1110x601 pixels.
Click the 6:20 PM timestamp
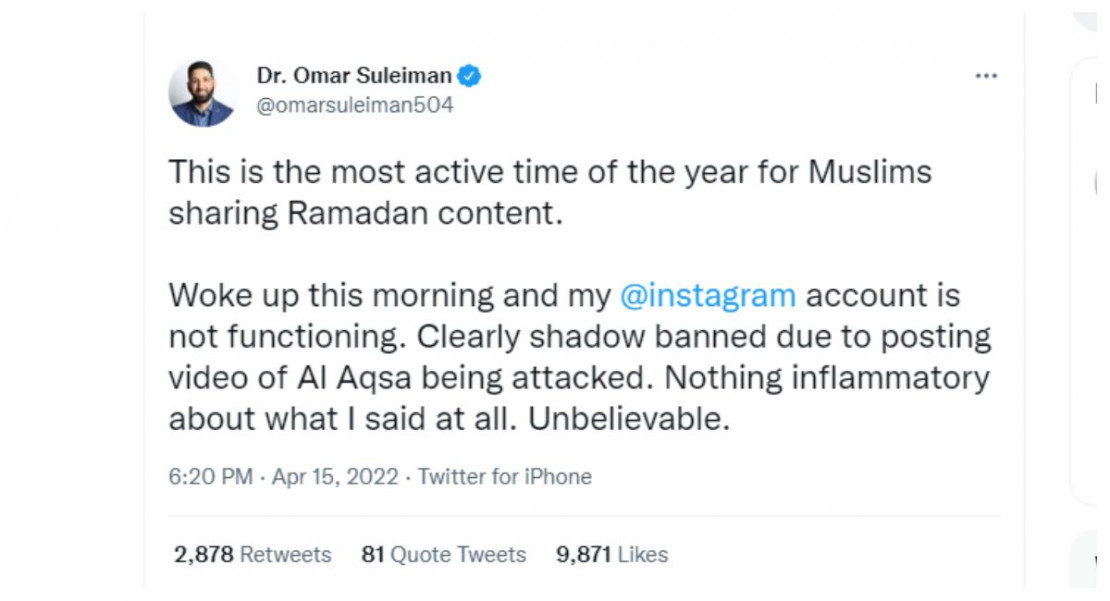tap(210, 476)
